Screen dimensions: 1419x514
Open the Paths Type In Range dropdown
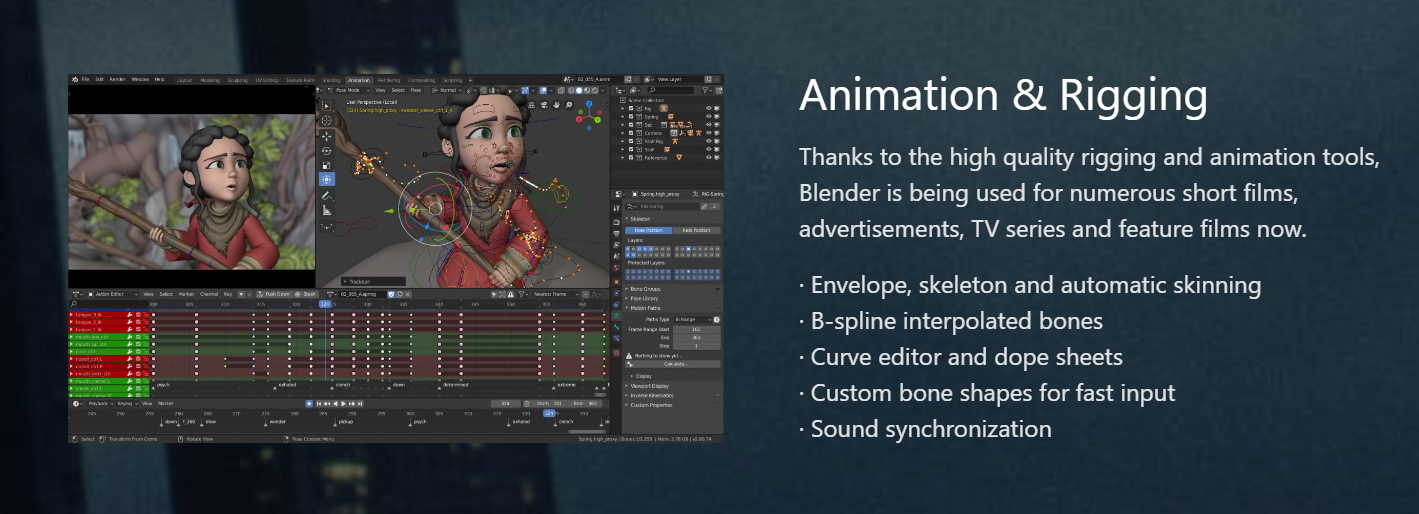tap(693, 320)
